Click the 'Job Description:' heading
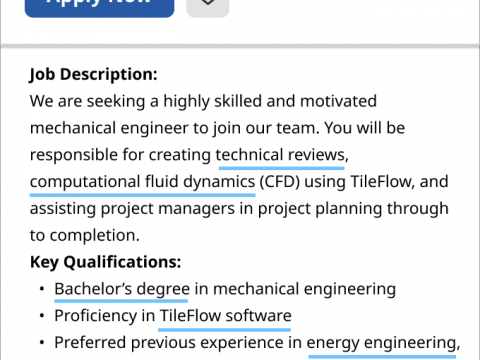 point(93,74)
